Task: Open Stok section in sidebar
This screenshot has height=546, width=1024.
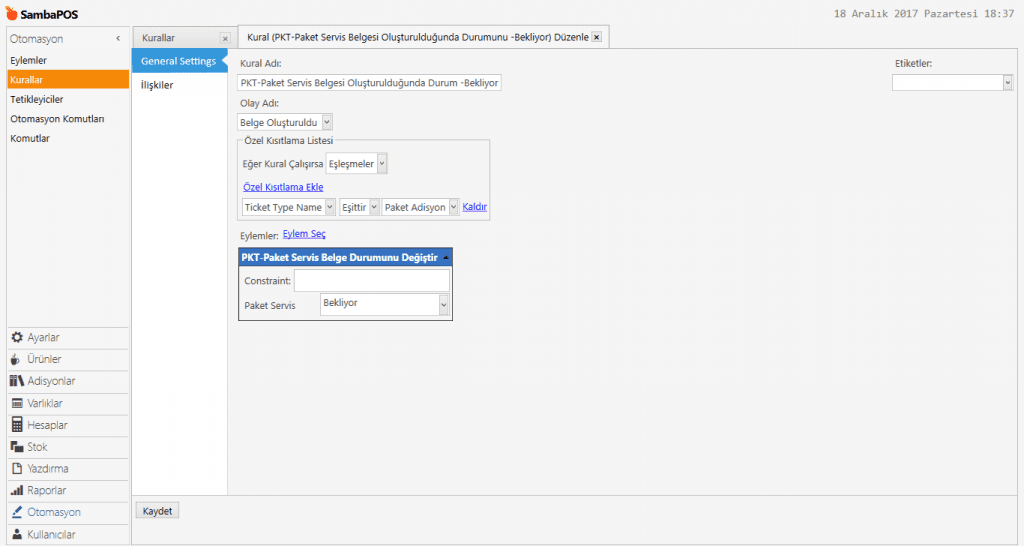Action: point(38,447)
